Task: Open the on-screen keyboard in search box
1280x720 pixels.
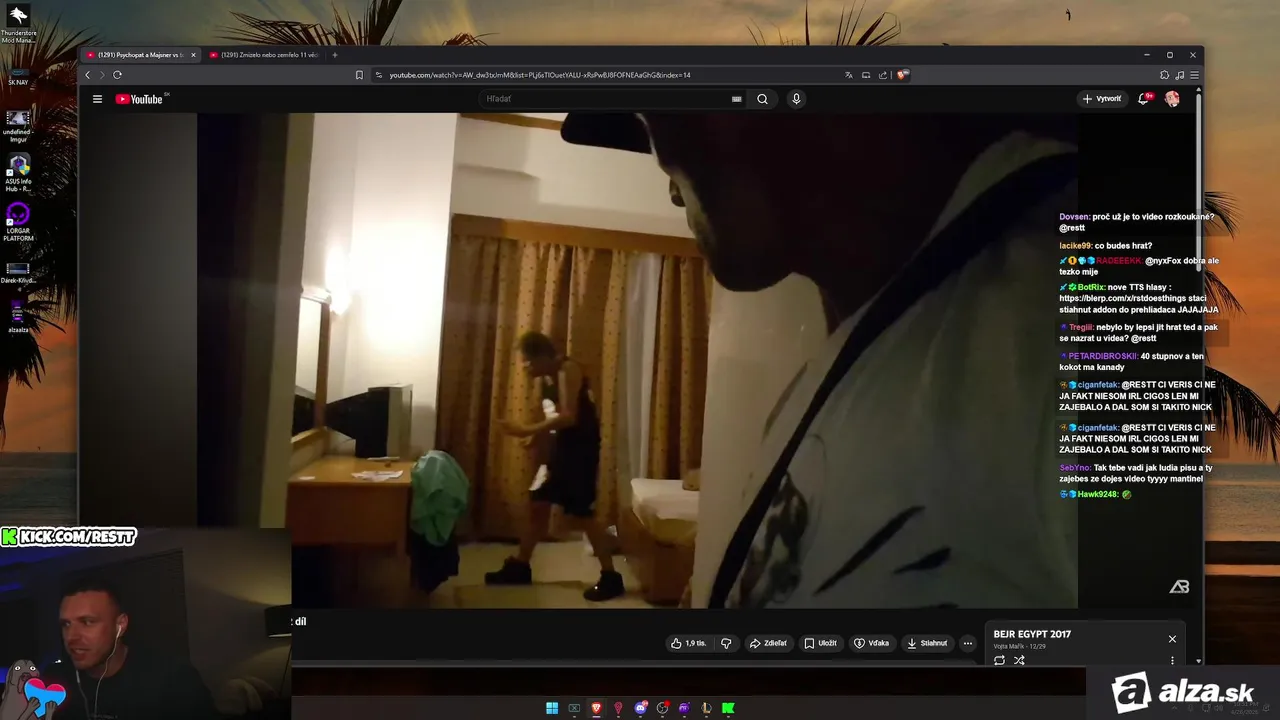Action: (737, 99)
